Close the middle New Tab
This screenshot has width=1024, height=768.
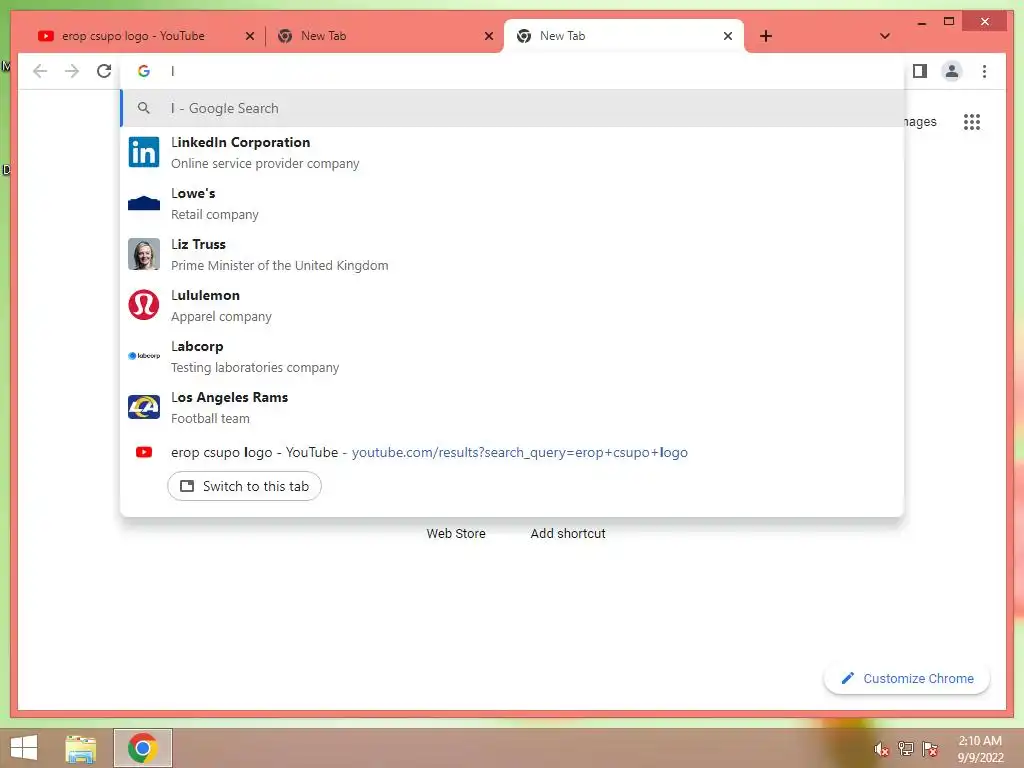488,37
